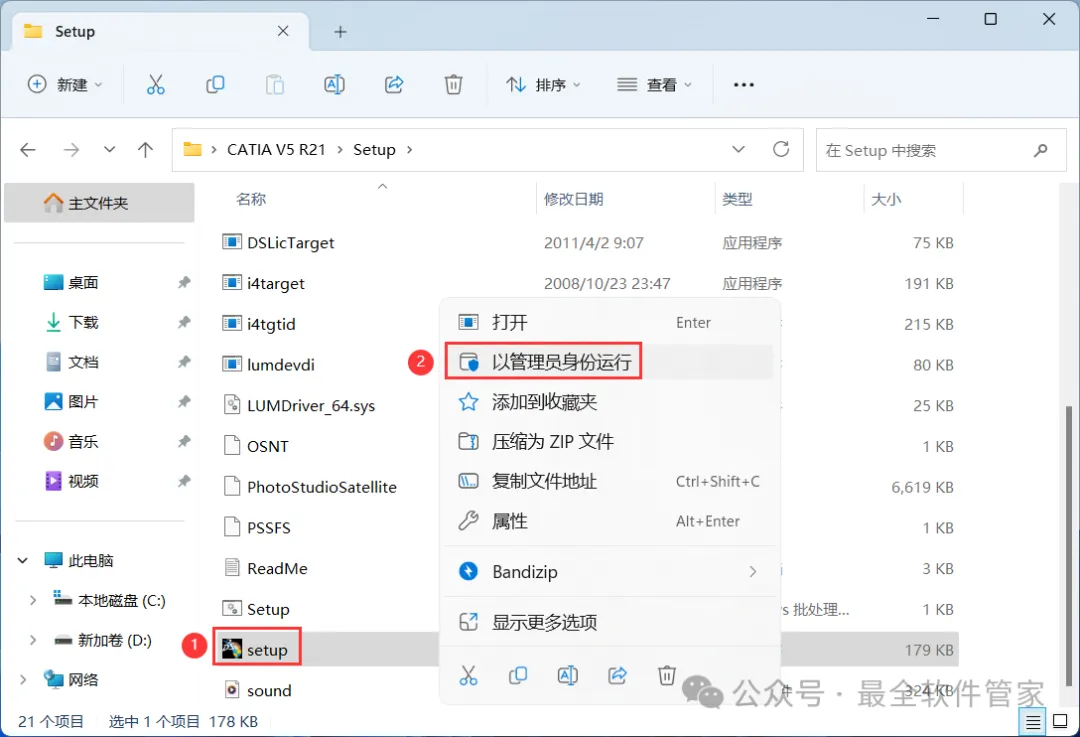Viewport: 1080px width, 737px height.
Task: Select the LUMDriver_64.sys file
Action: point(311,406)
